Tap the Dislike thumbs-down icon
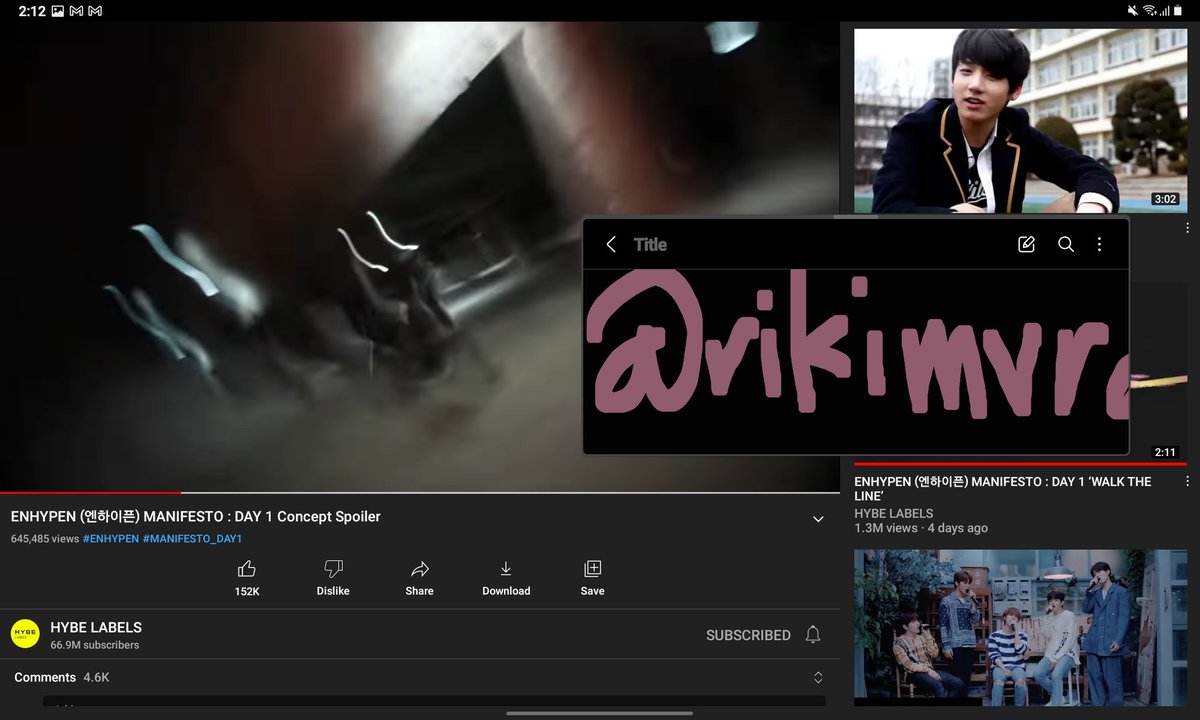 (x=333, y=569)
